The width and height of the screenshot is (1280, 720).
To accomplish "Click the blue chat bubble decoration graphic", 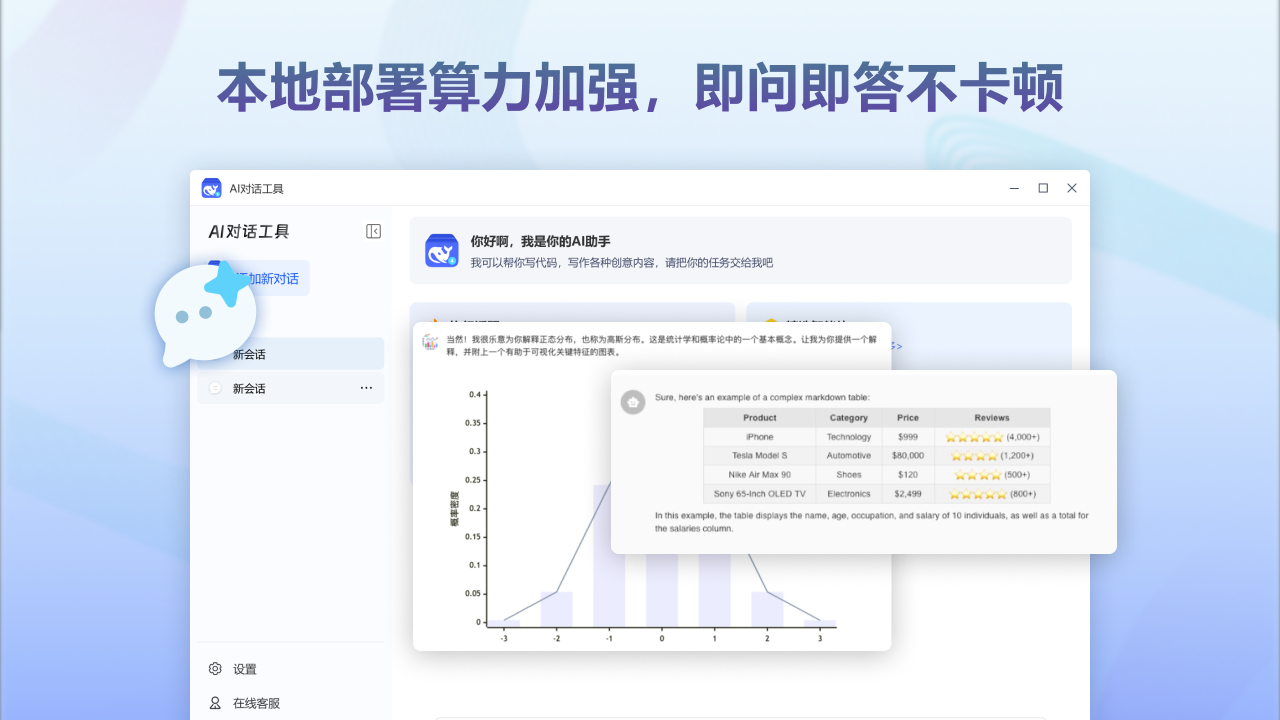I will click(x=203, y=312).
